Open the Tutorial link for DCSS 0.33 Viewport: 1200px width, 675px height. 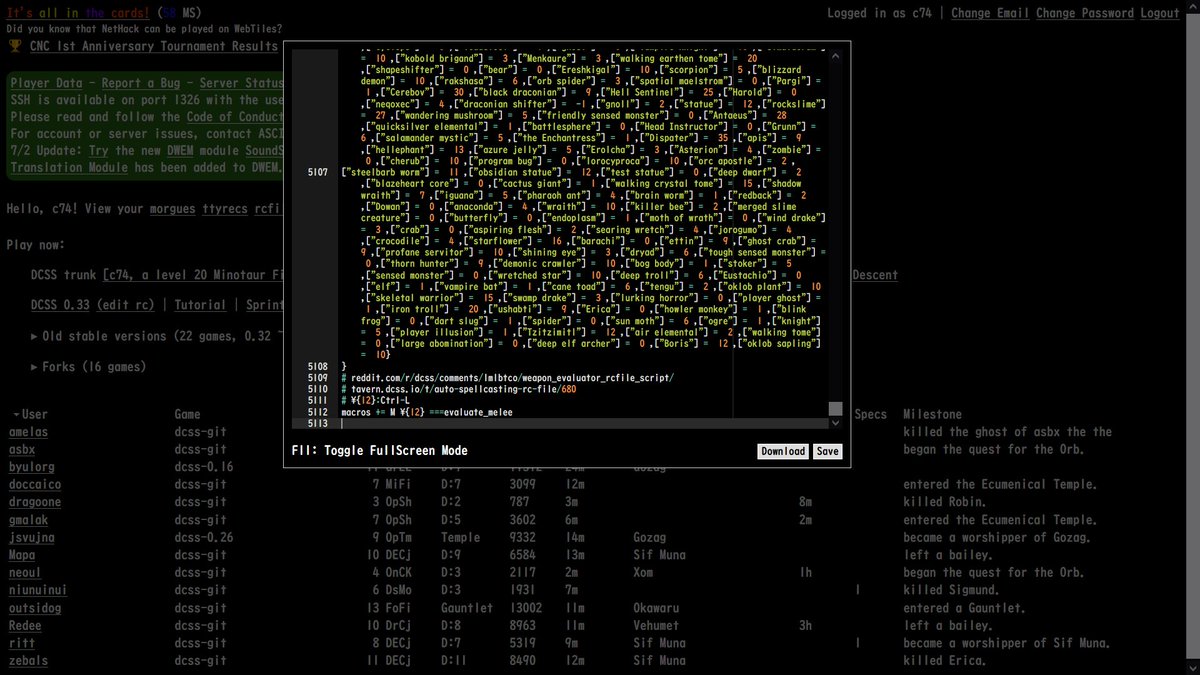click(x=201, y=305)
